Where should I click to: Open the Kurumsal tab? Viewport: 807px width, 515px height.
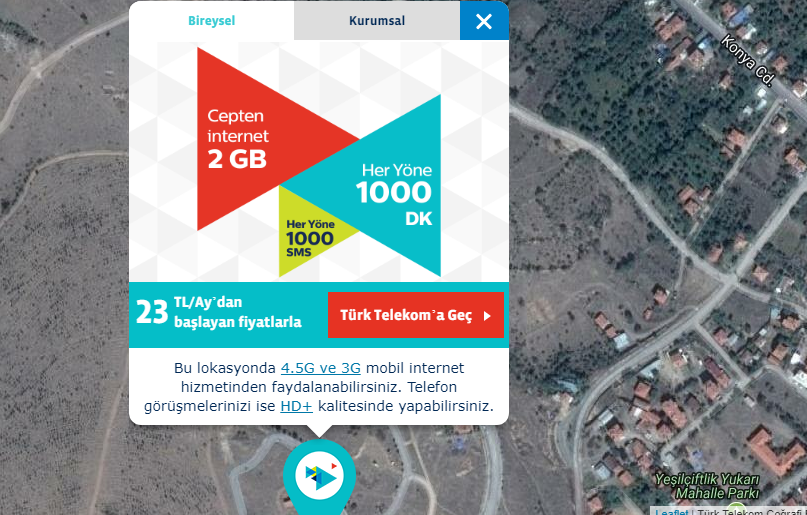377,21
